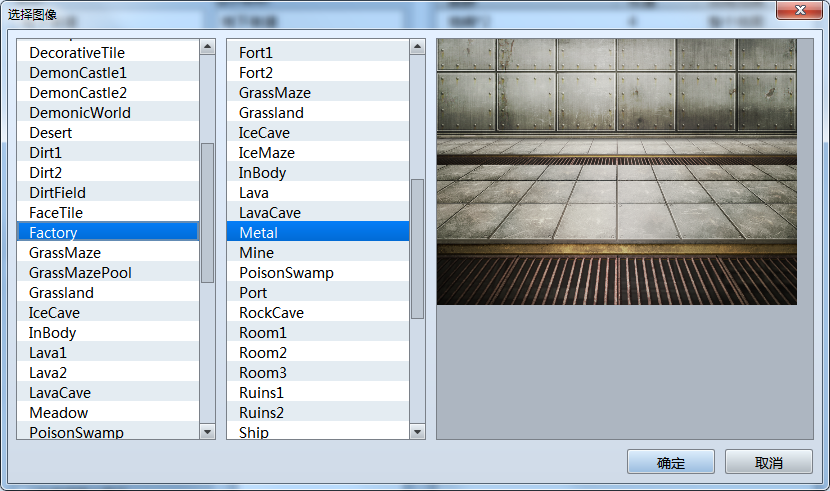Choose InBody in right list
The image size is (830, 491).
point(318,173)
